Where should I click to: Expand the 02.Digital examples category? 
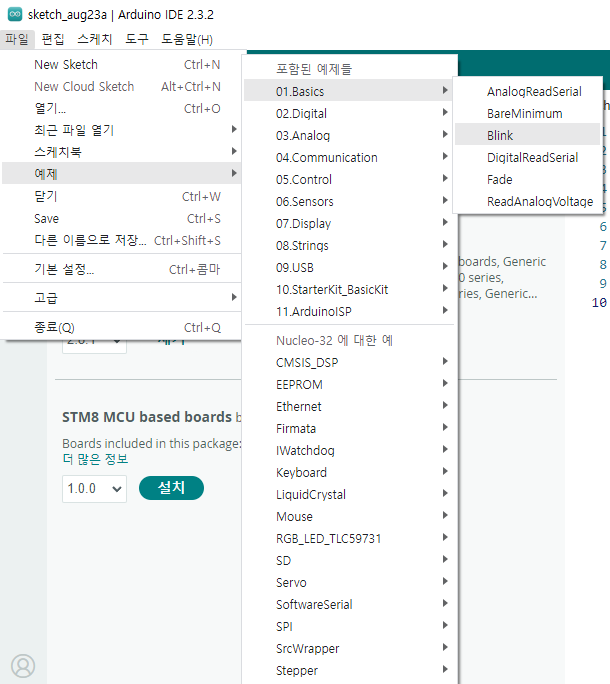(349, 113)
